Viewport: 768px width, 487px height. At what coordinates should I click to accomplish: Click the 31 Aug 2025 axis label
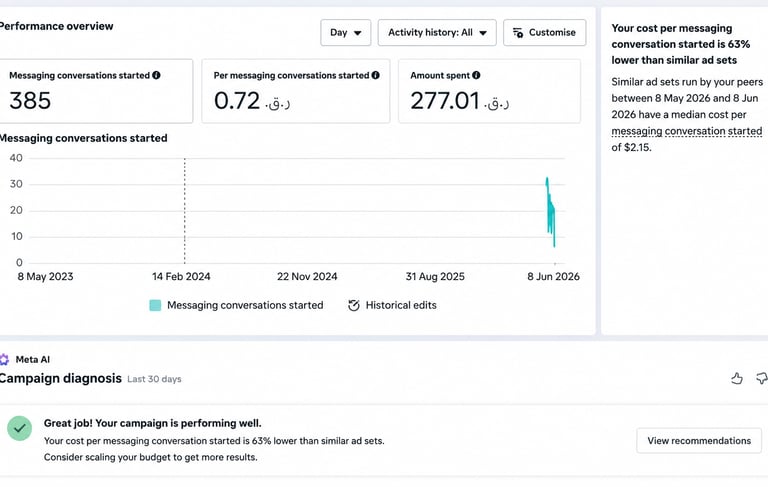coord(435,277)
